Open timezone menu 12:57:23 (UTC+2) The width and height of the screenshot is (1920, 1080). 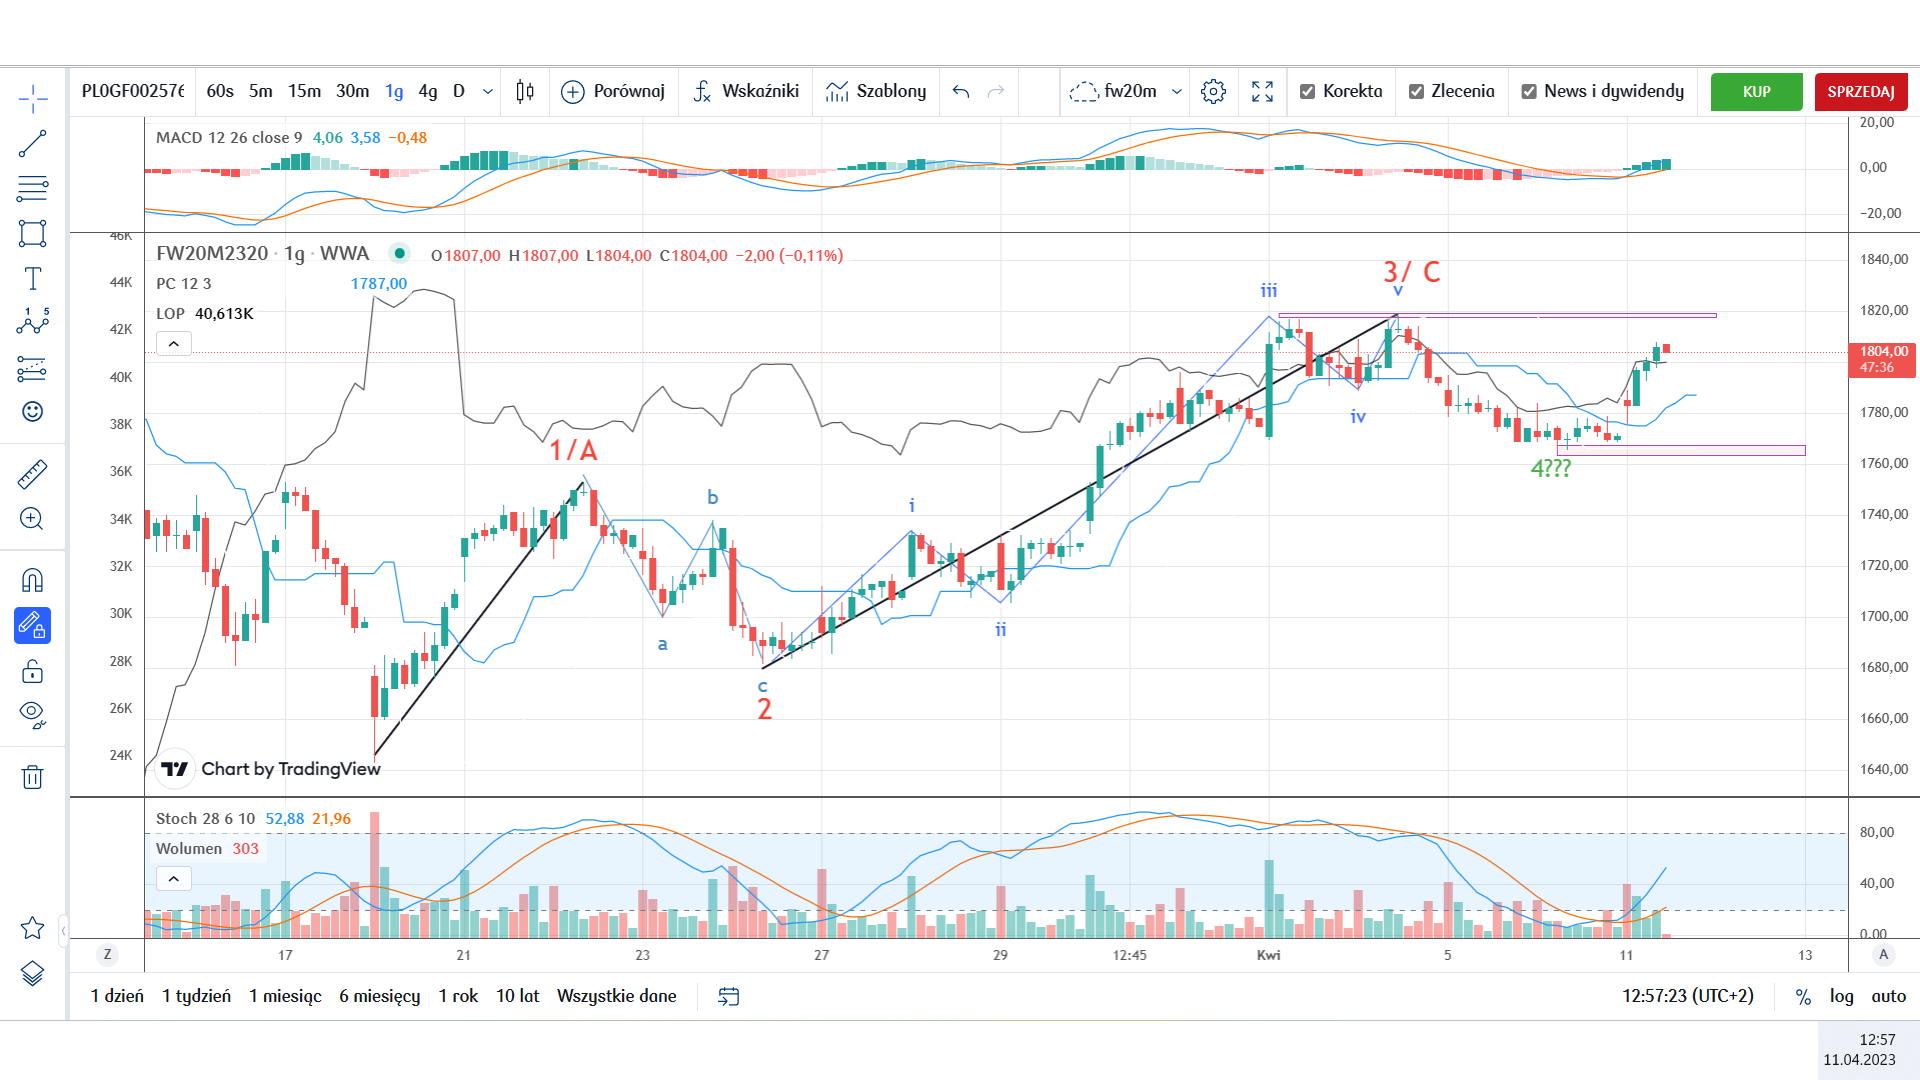(1688, 996)
